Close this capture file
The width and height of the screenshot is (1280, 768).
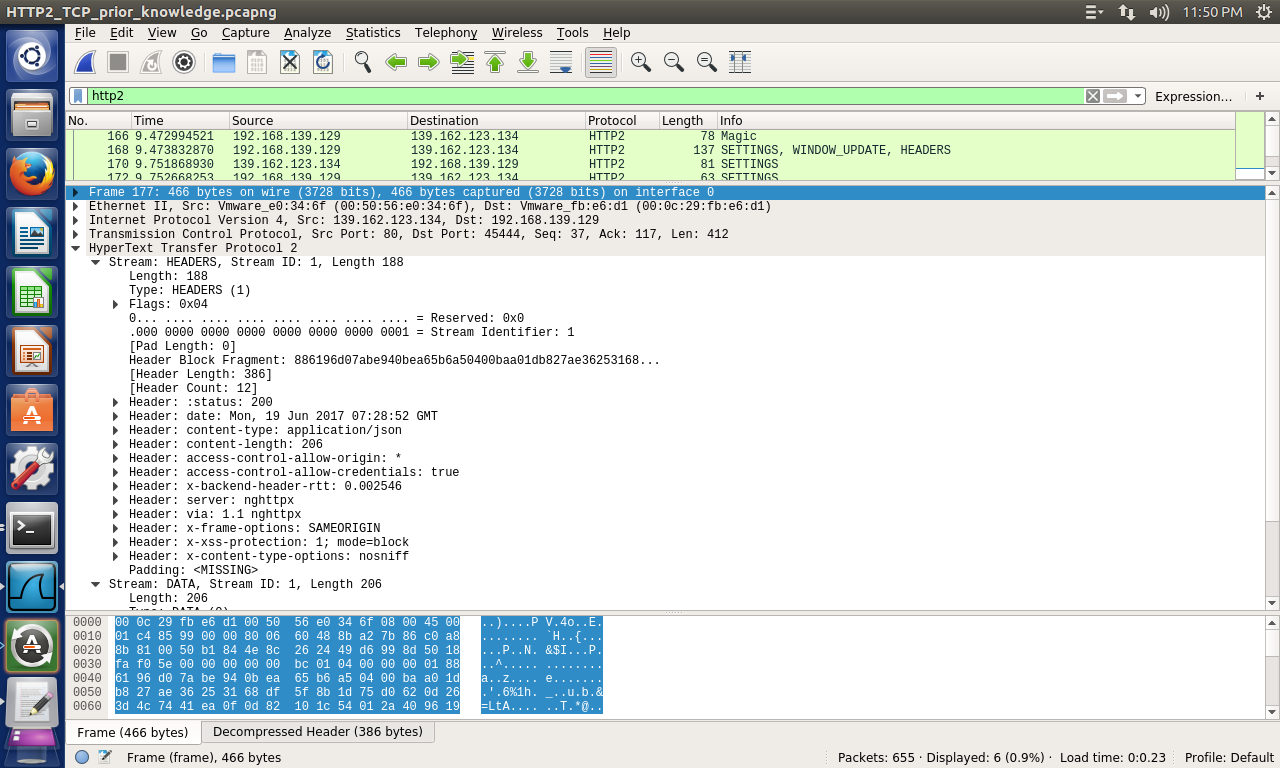290,62
